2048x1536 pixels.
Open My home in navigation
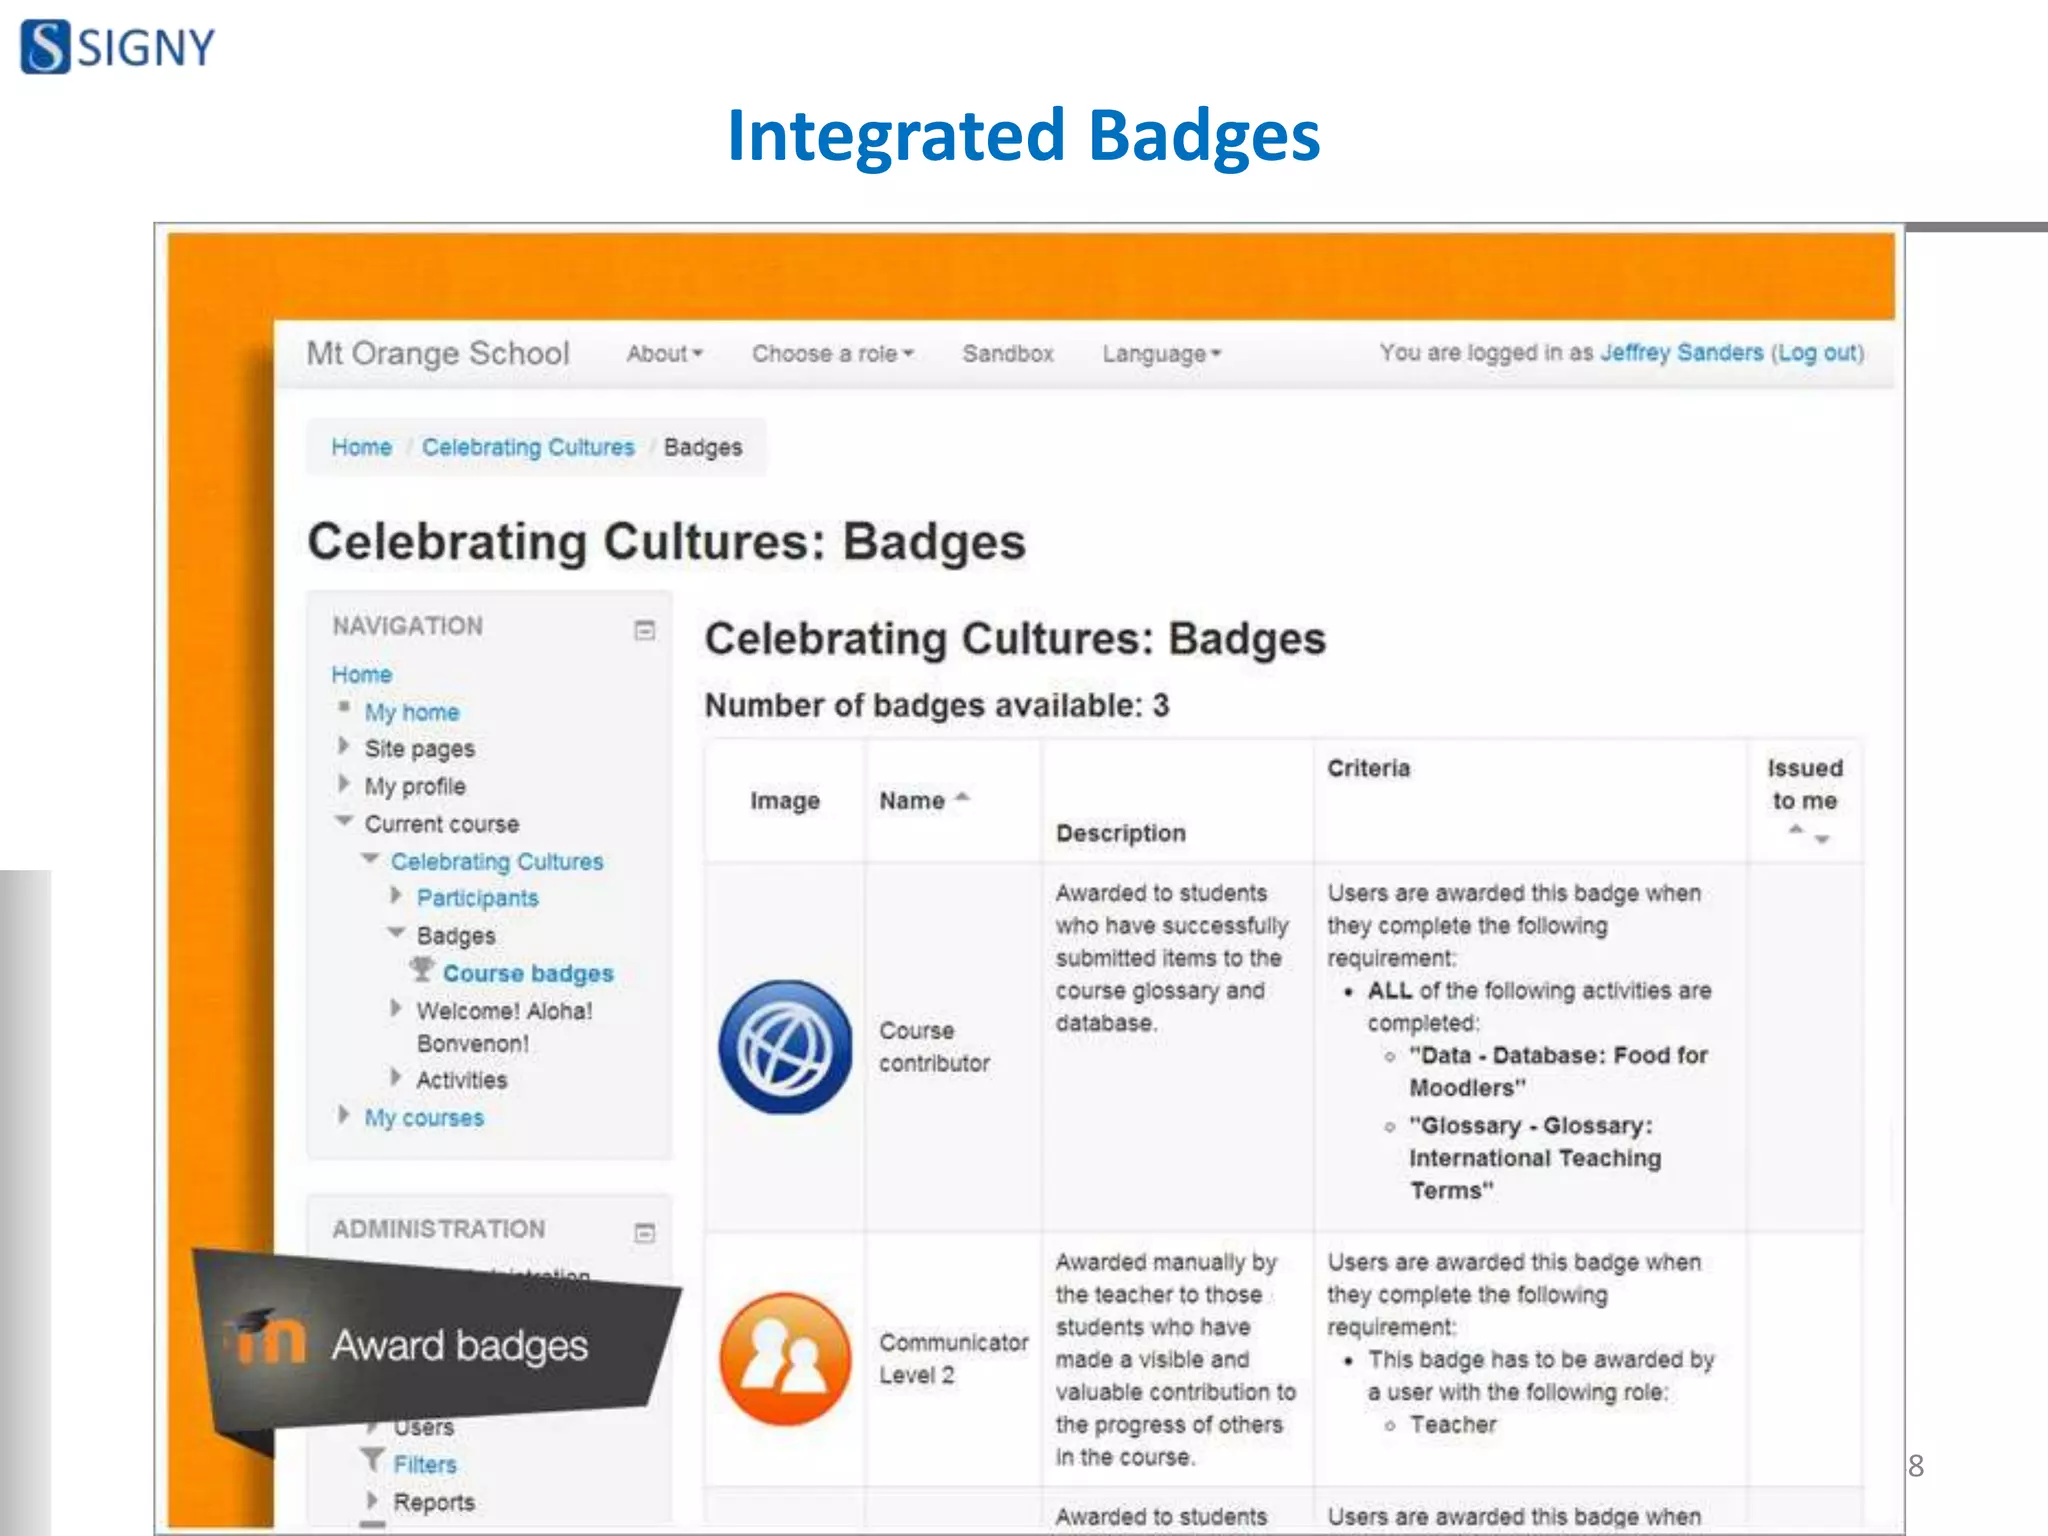(412, 712)
